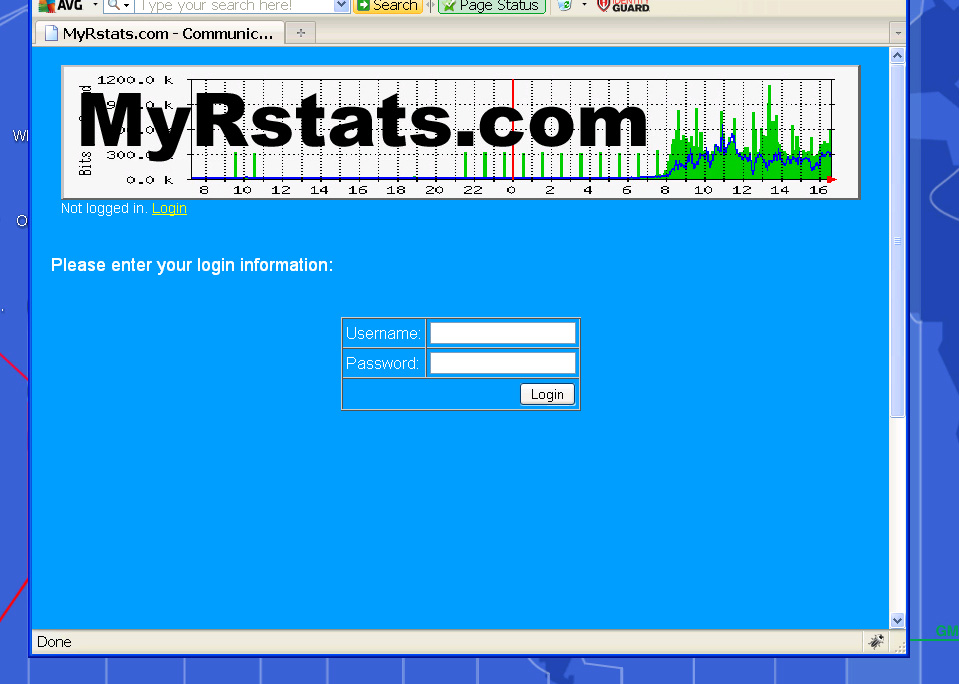
Task: Click the AVG Search button
Action: [388, 6]
